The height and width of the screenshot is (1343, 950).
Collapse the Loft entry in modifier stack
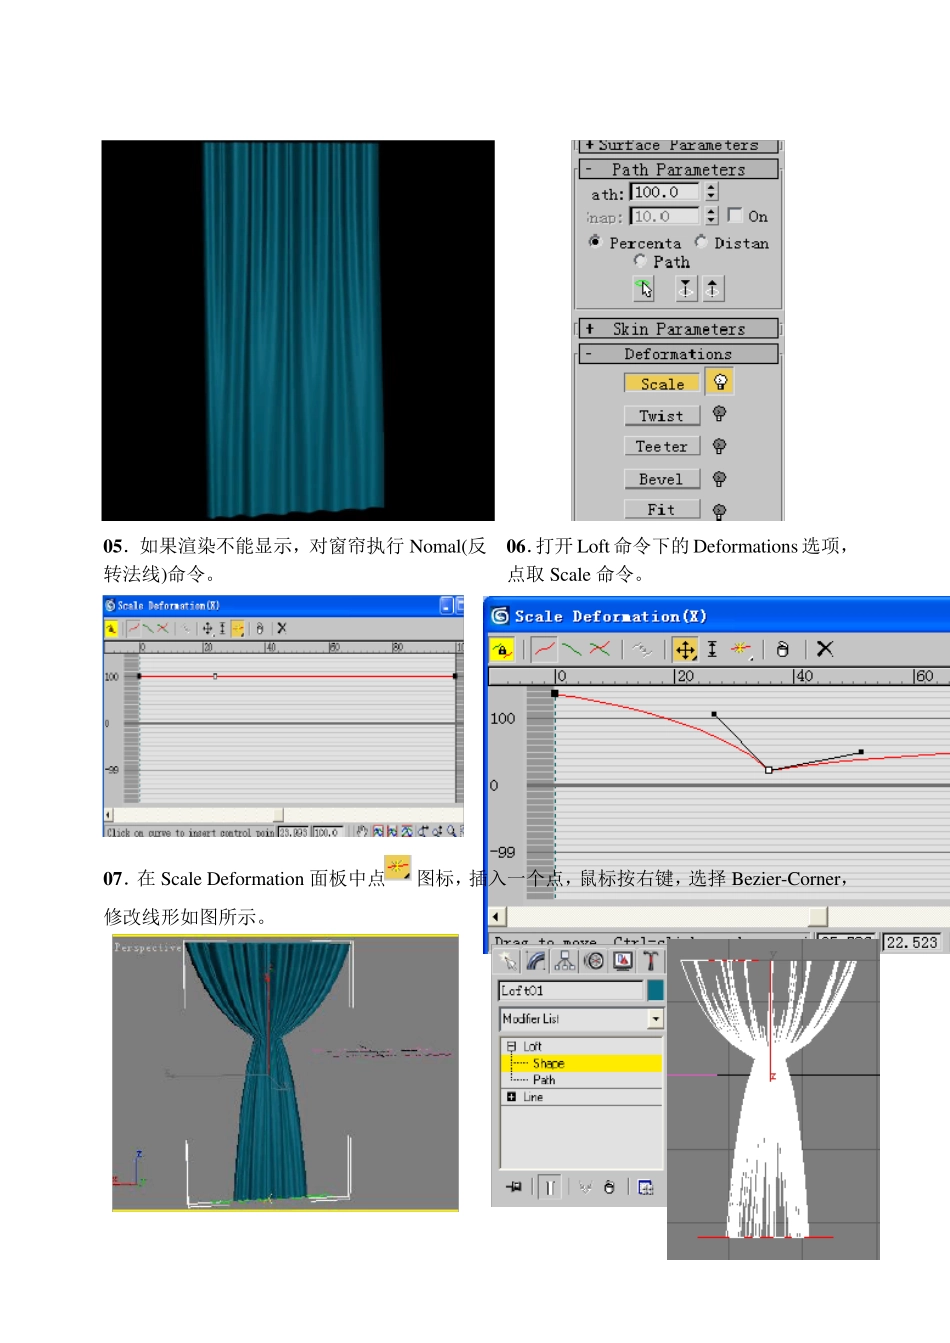(x=512, y=1046)
